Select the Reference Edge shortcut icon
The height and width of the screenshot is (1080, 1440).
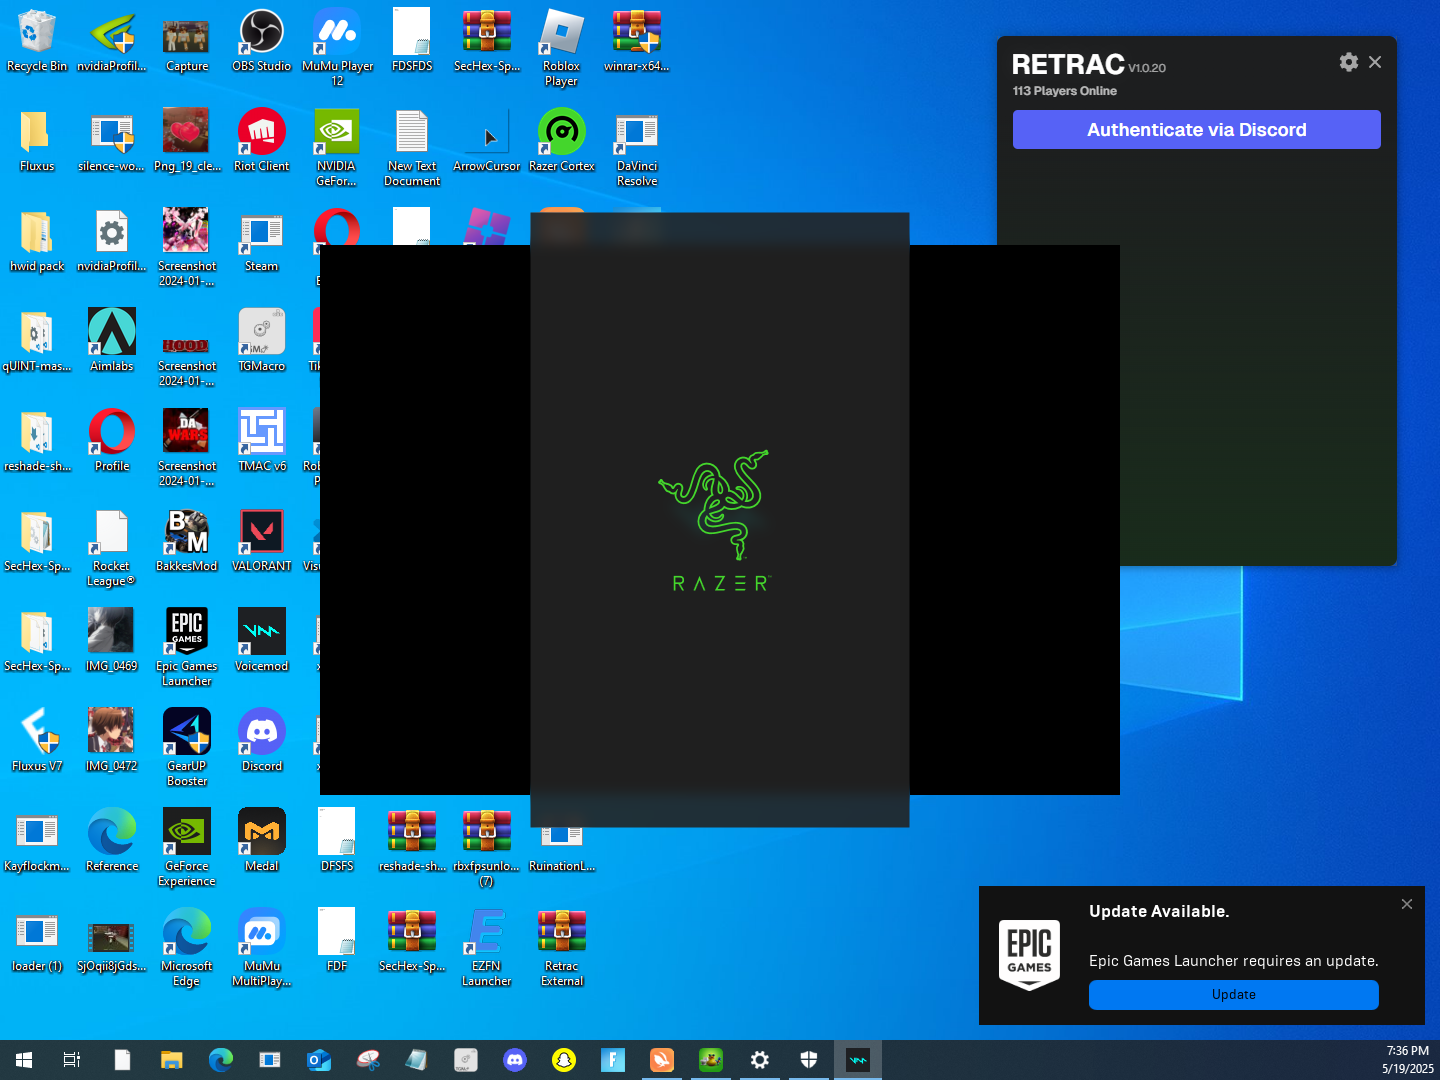coord(112,841)
